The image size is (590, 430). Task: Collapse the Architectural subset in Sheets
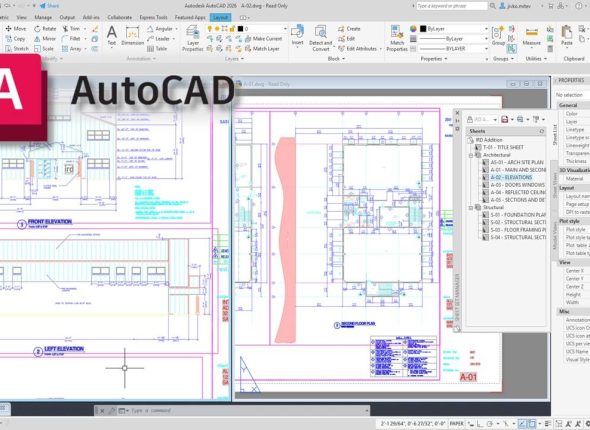pos(471,155)
